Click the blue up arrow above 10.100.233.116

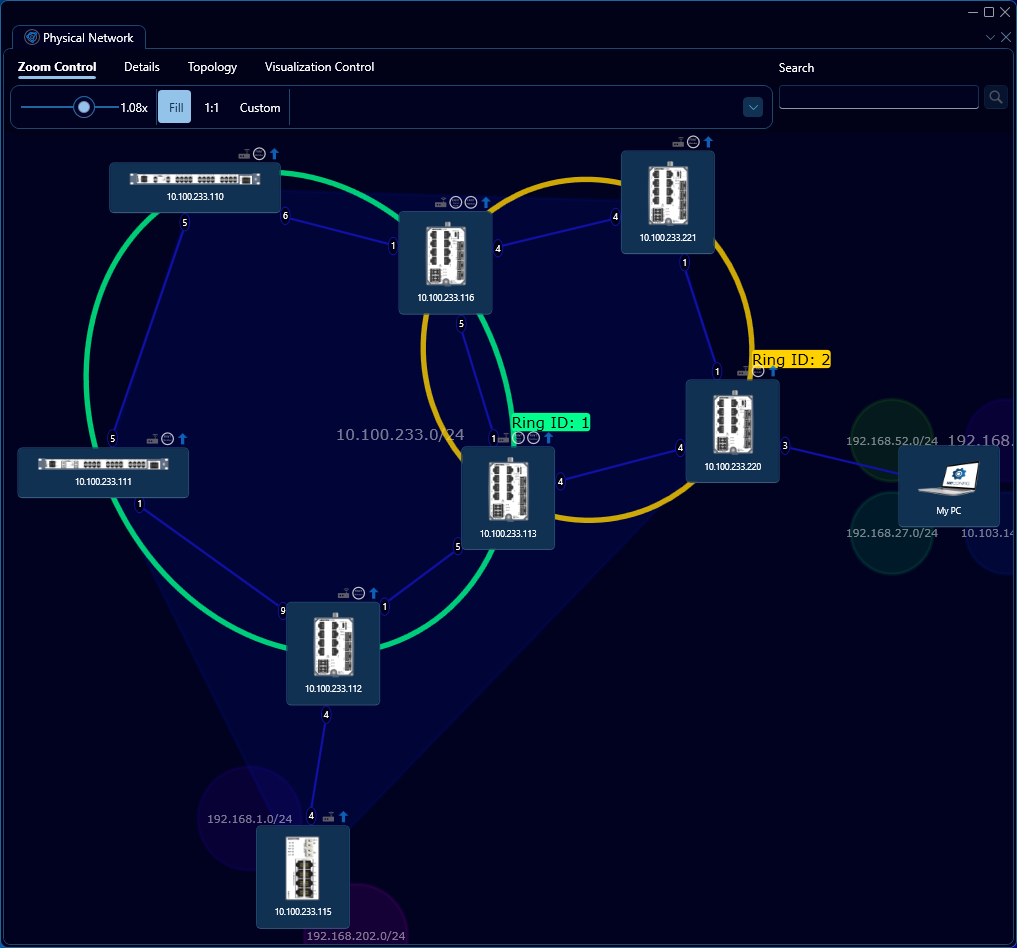[x=486, y=202]
